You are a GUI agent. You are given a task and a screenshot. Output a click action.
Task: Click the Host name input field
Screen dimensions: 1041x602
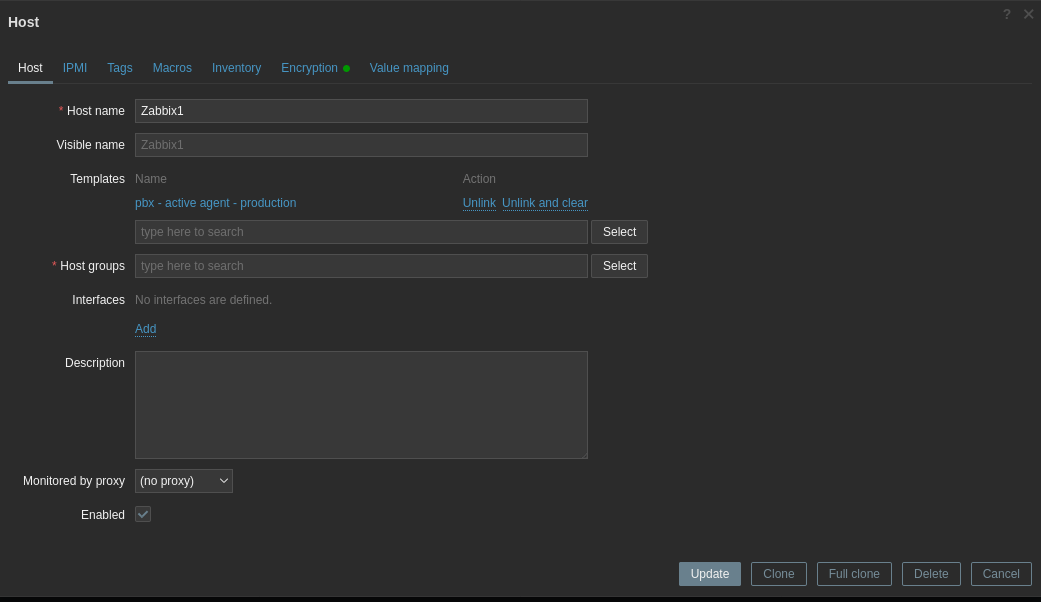tap(360, 111)
